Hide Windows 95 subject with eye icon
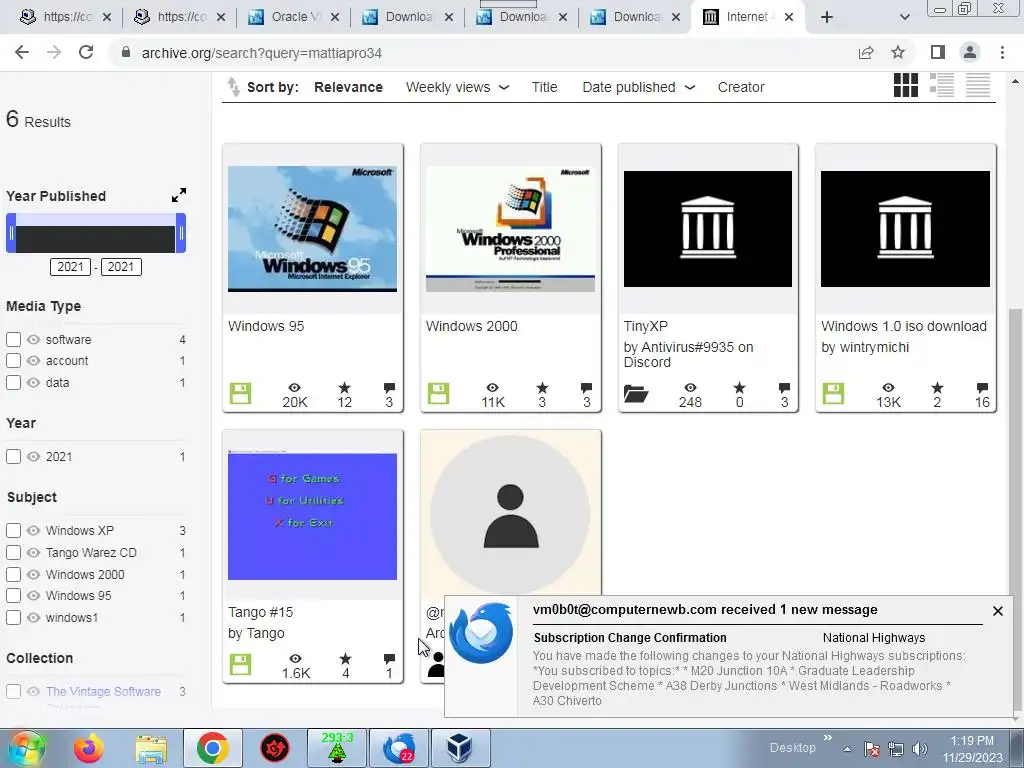 point(33,596)
